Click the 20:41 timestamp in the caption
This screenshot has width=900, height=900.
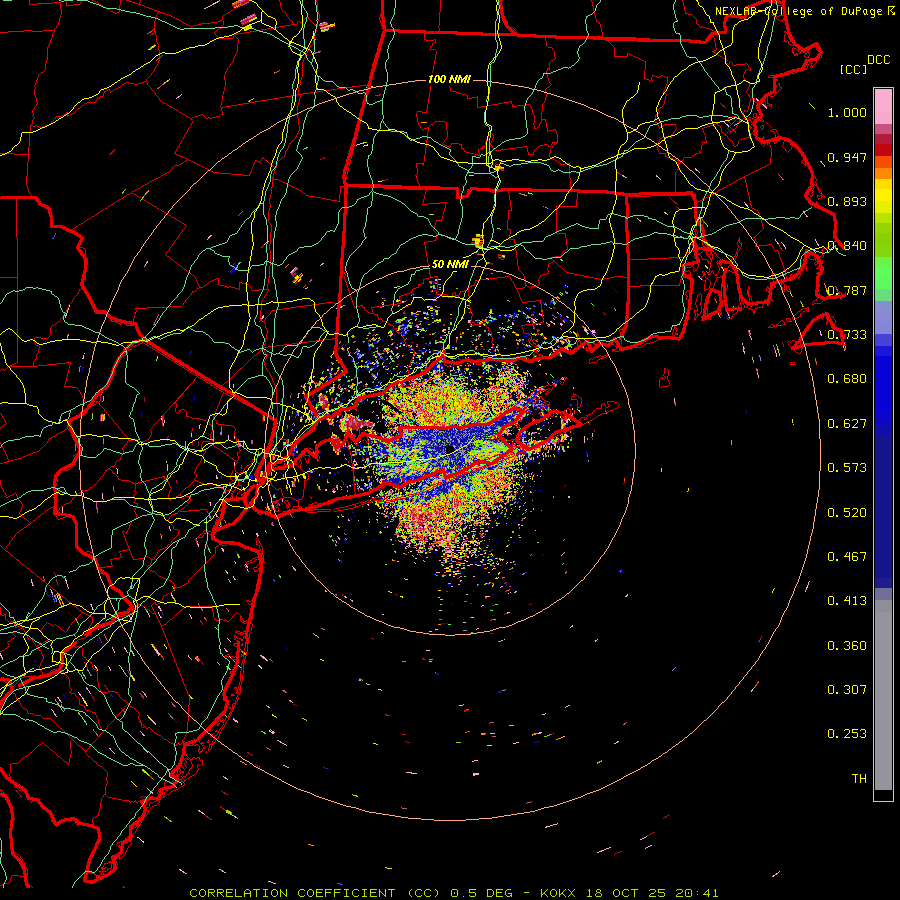697,893
